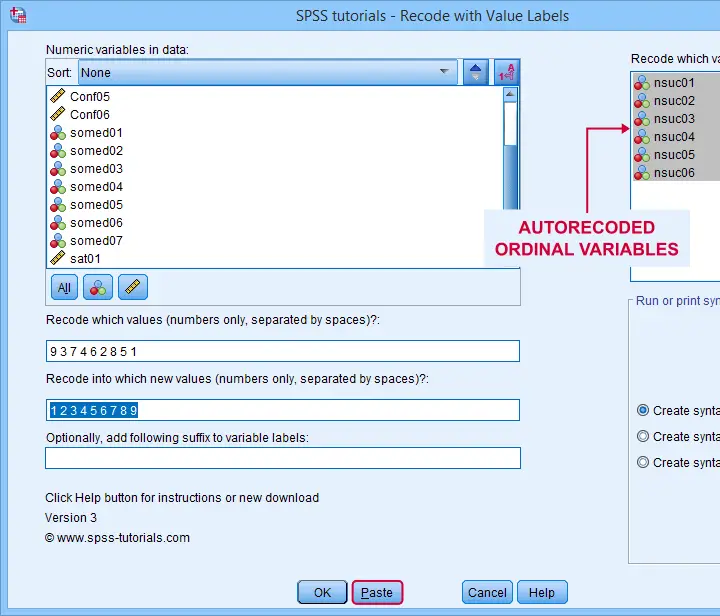Show All variables filter button
This screenshot has height=616, width=720.
(x=64, y=287)
